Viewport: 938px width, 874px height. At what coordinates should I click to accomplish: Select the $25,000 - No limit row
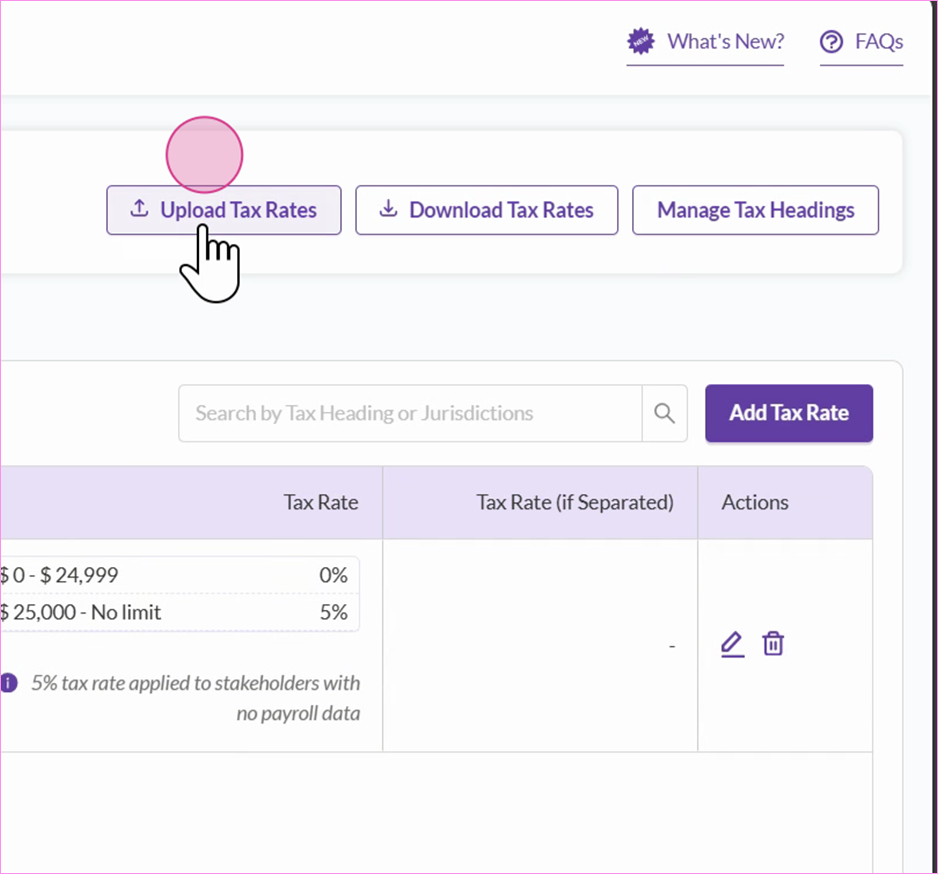point(179,613)
